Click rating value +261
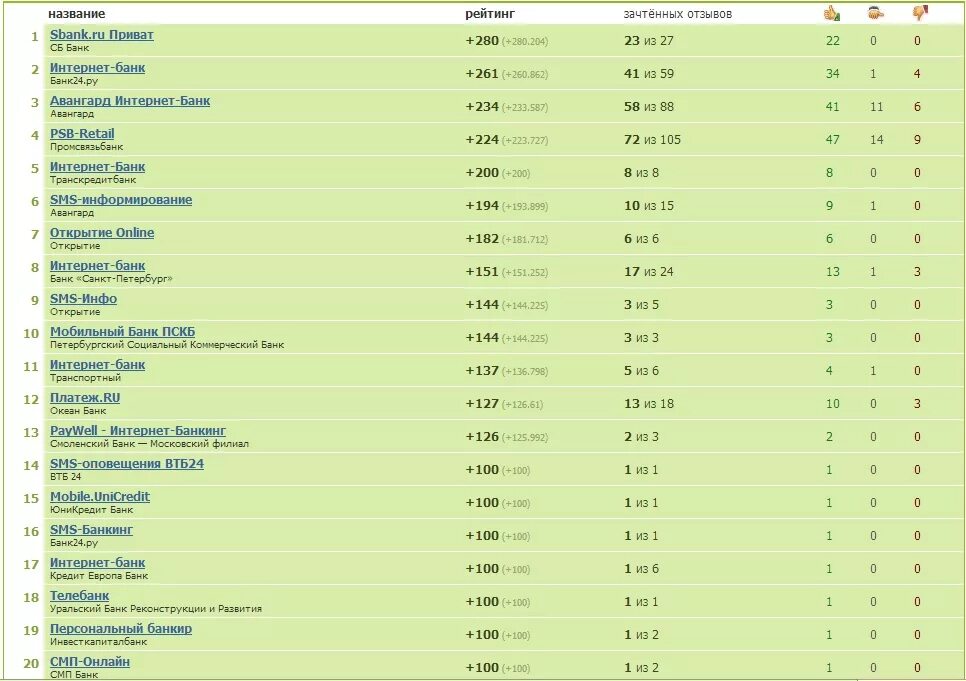This screenshot has height=681, width=966. [482, 73]
